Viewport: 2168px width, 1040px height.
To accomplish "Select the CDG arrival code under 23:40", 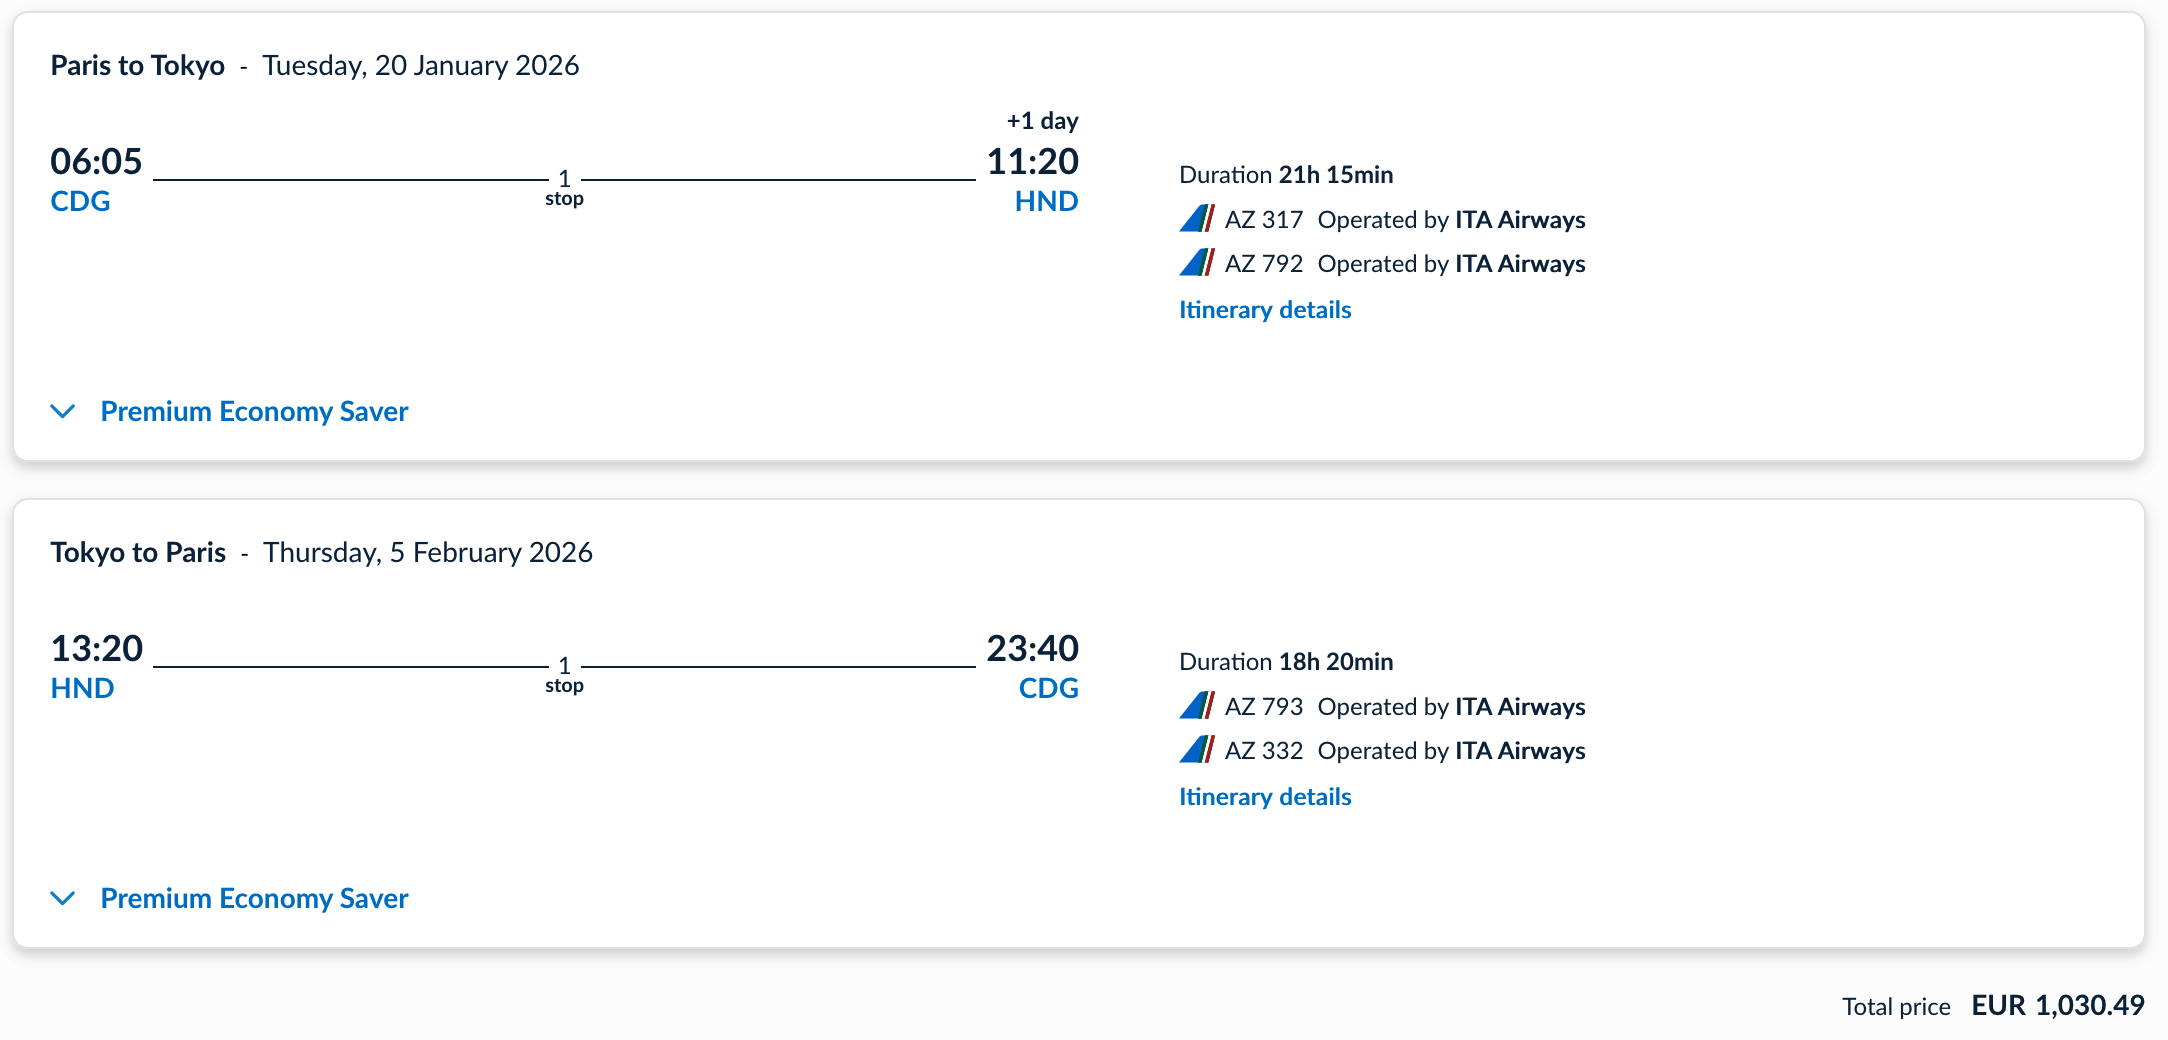I will click(1048, 688).
